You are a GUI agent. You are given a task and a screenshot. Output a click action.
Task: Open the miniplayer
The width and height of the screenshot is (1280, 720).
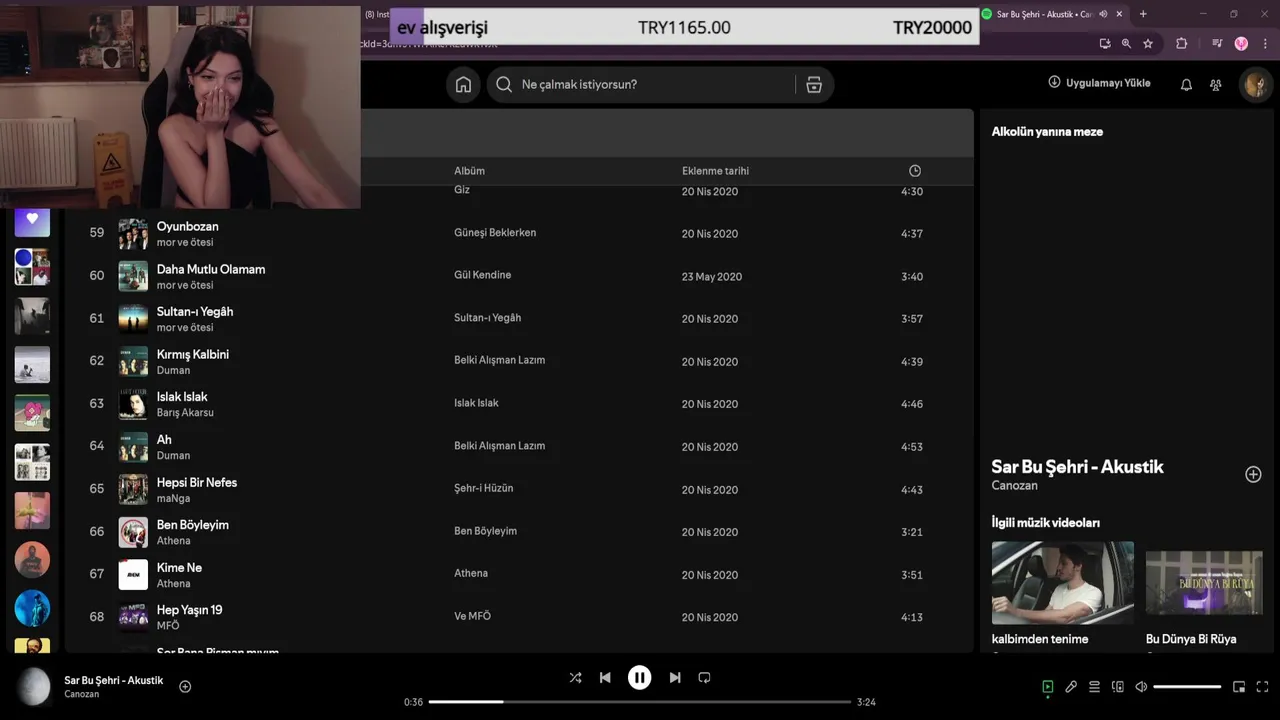(1239, 687)
